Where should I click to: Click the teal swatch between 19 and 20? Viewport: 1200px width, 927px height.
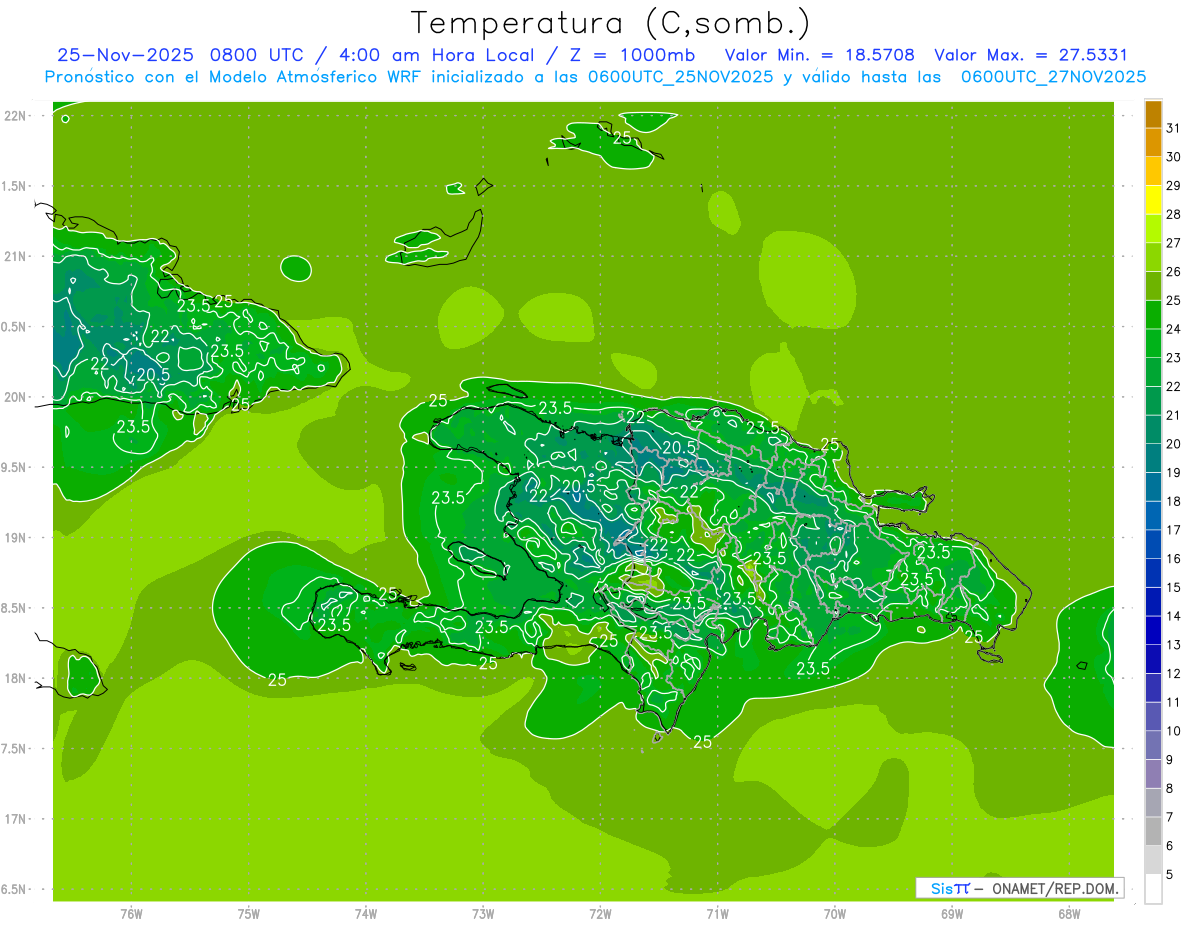[x=1153, y=458]
